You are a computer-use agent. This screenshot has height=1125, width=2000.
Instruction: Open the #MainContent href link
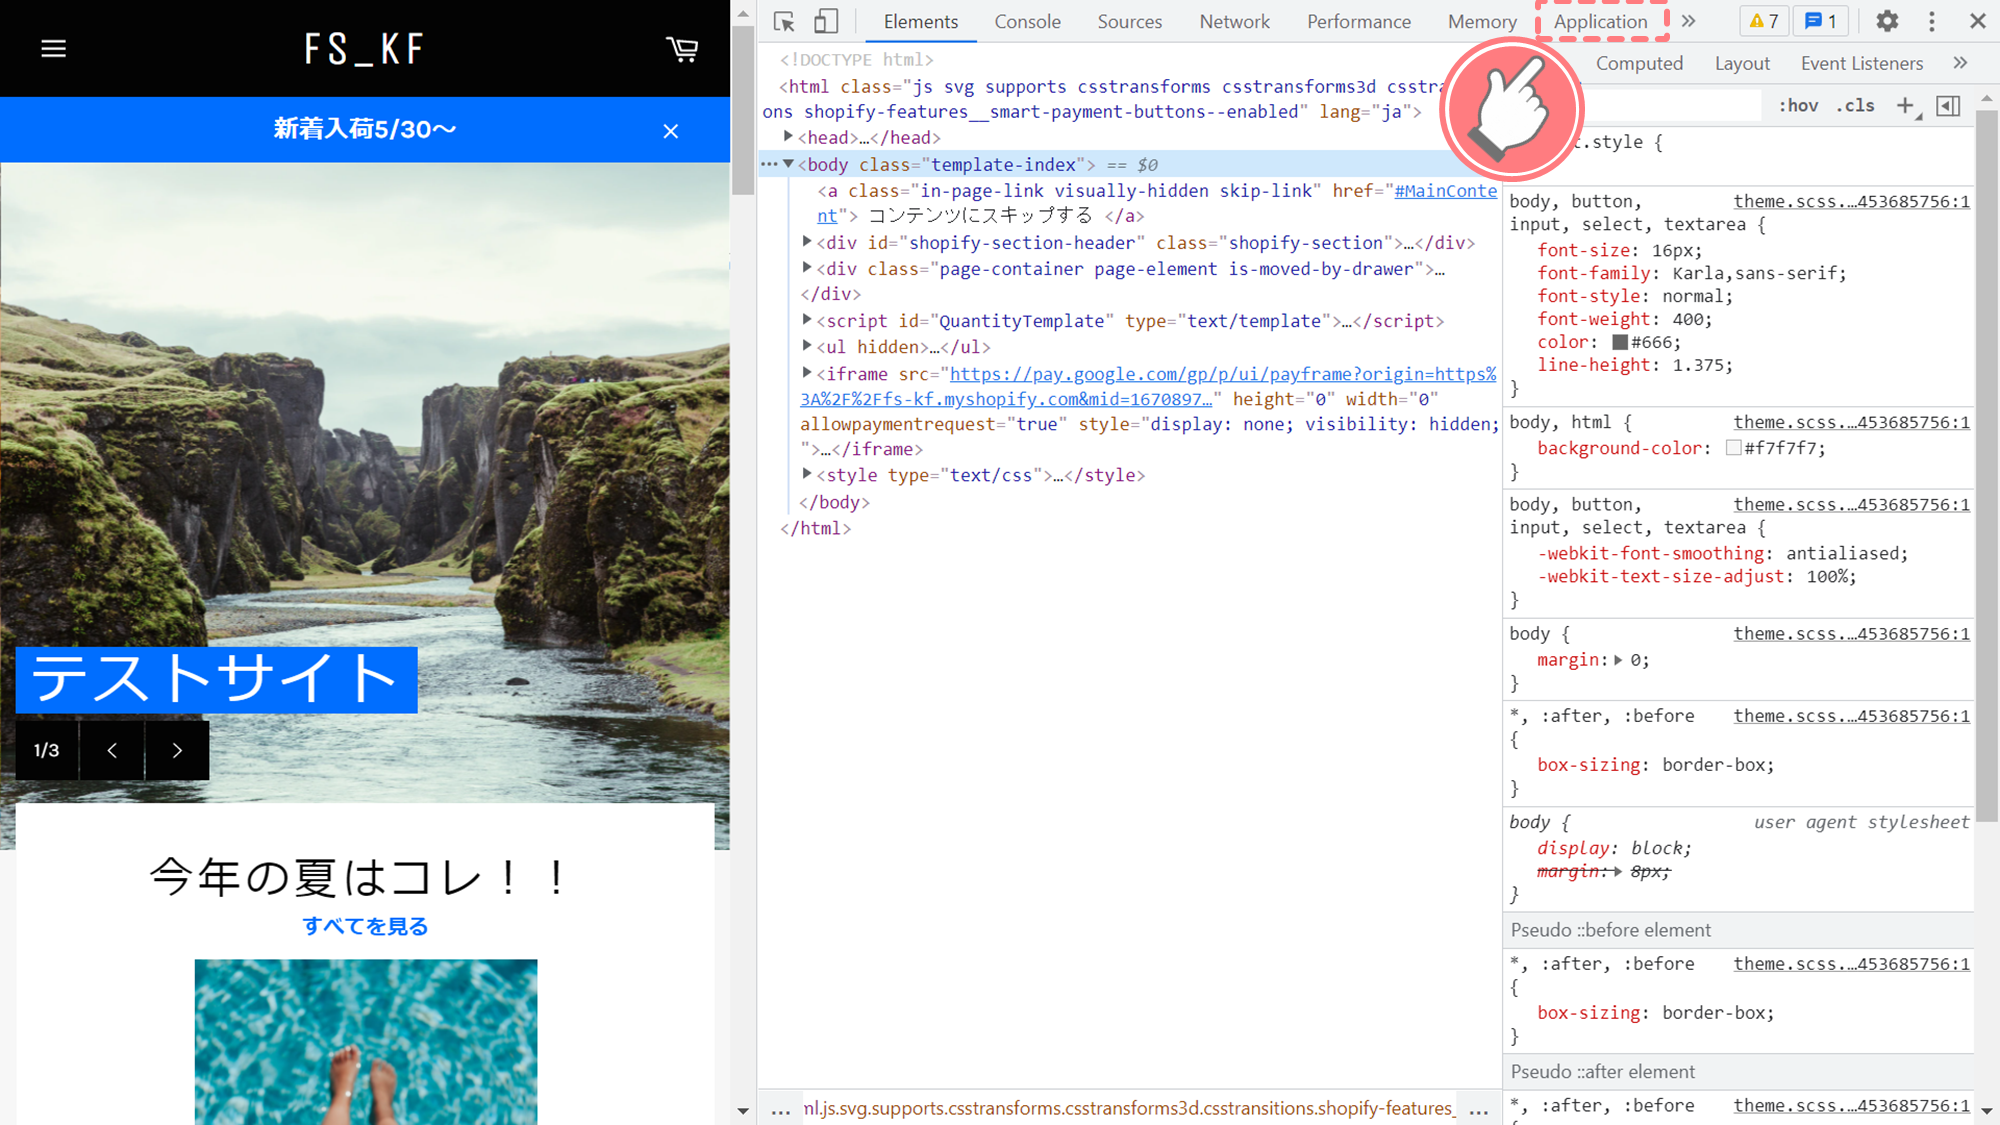coord(1445,190)
